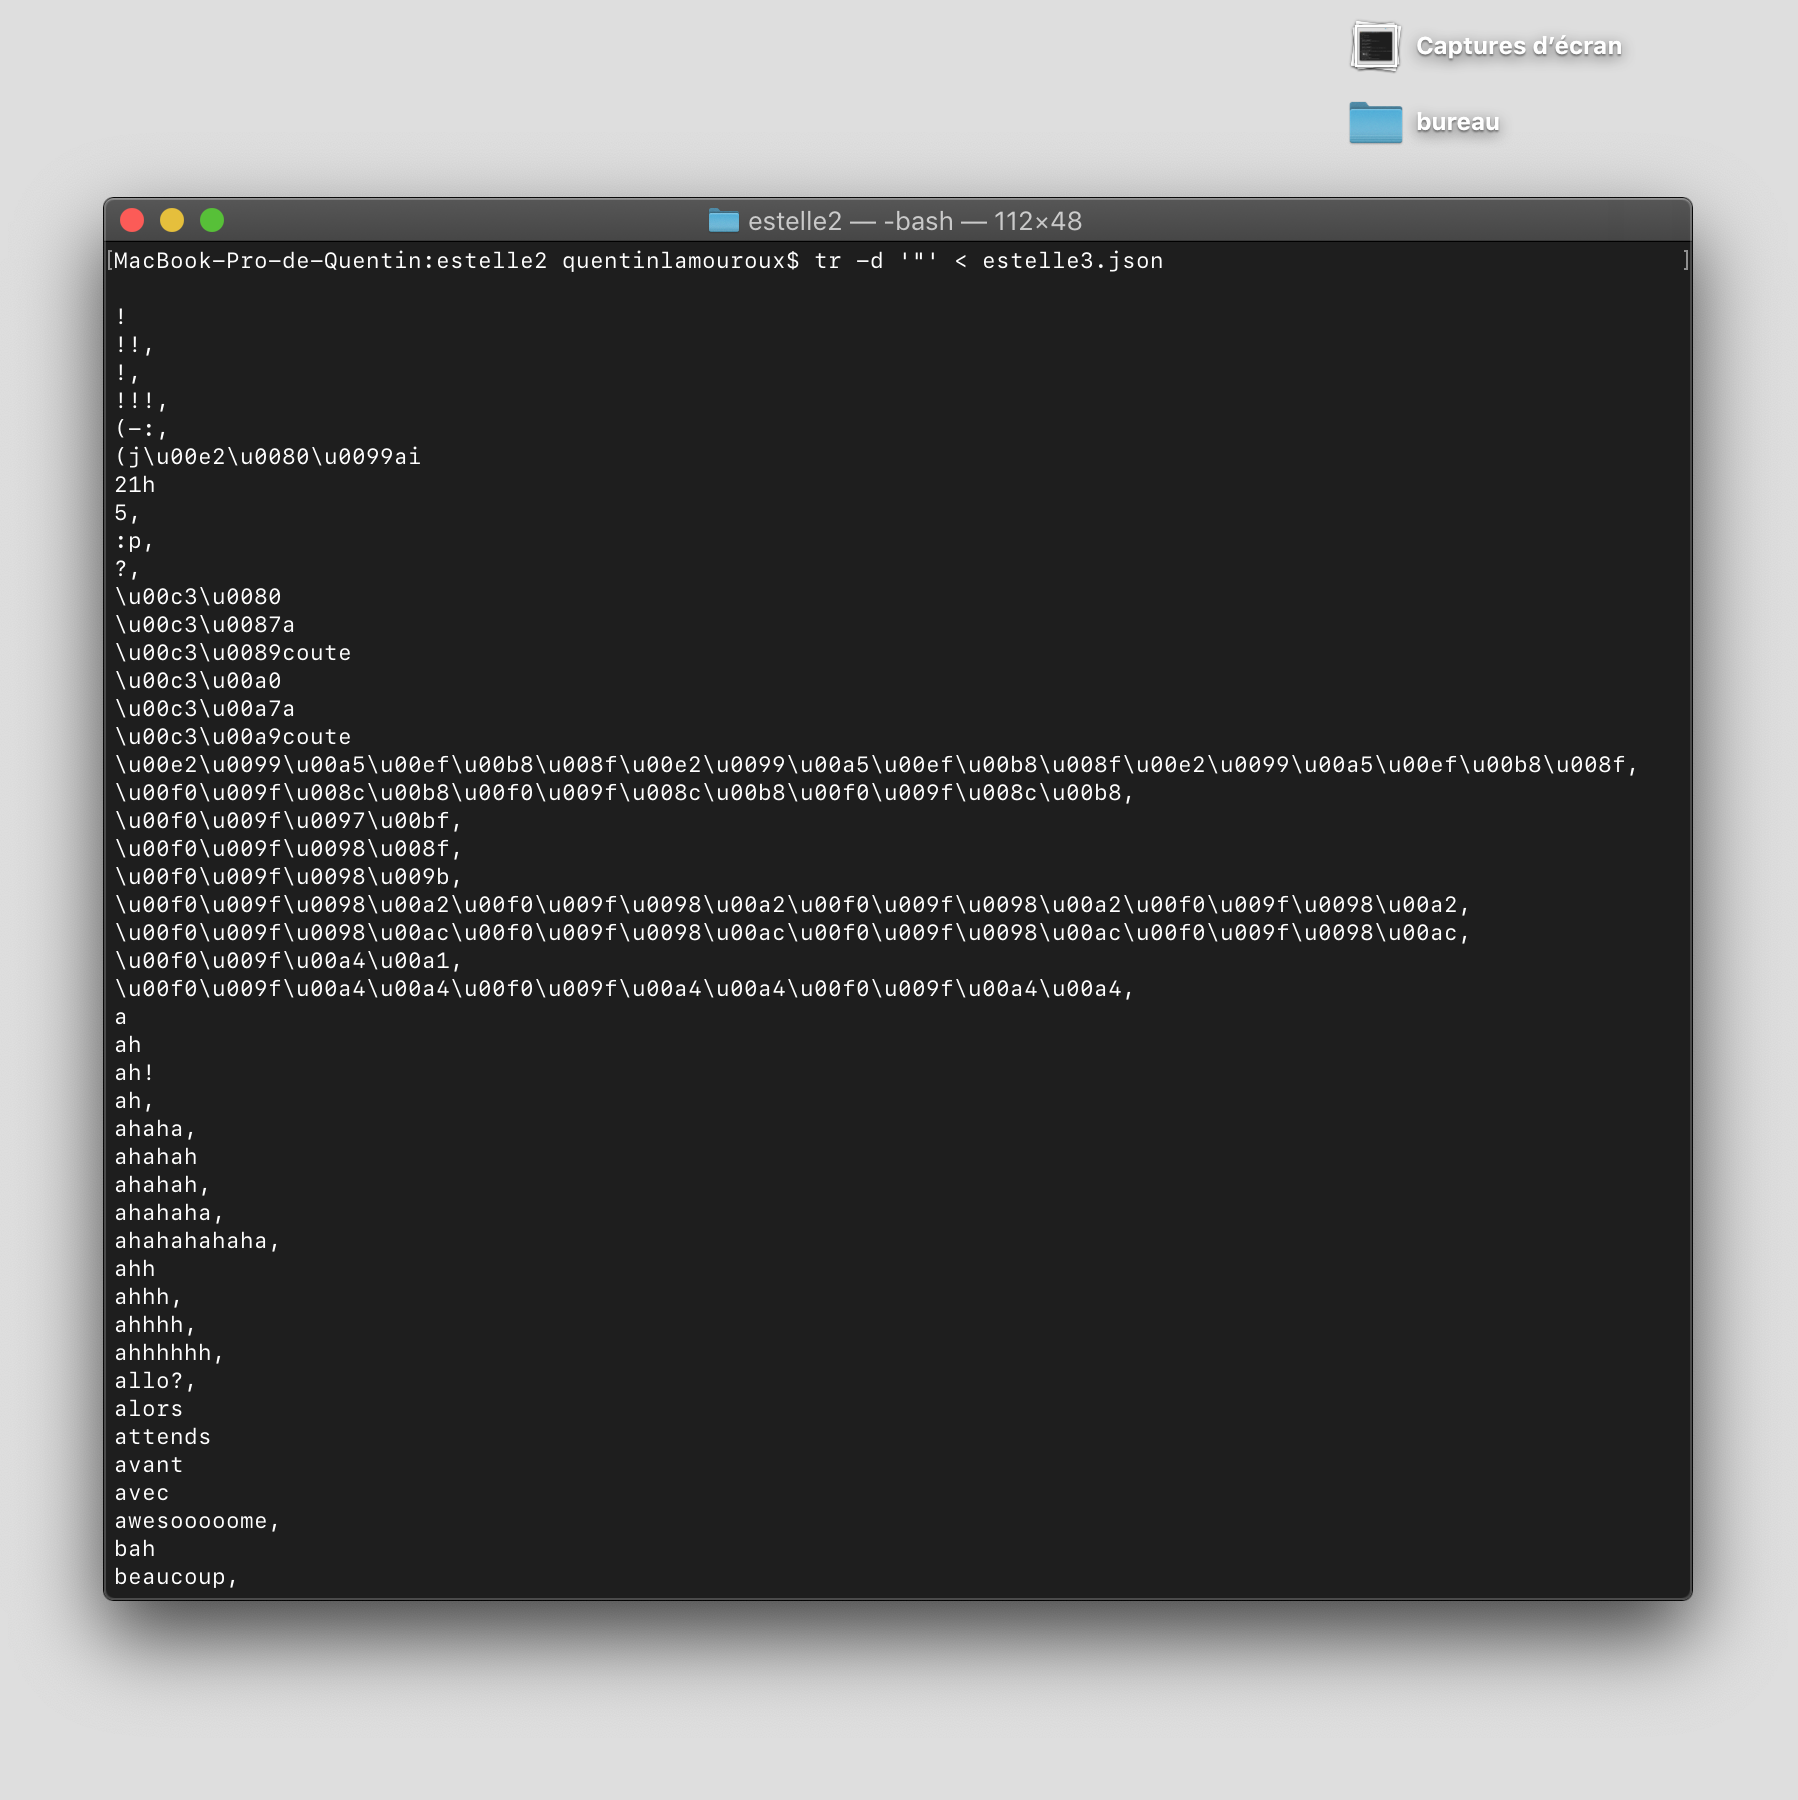Open the Captures d'écran desktop stack icon
The image size is (1798, 1800).
[x=1375, y=46]
